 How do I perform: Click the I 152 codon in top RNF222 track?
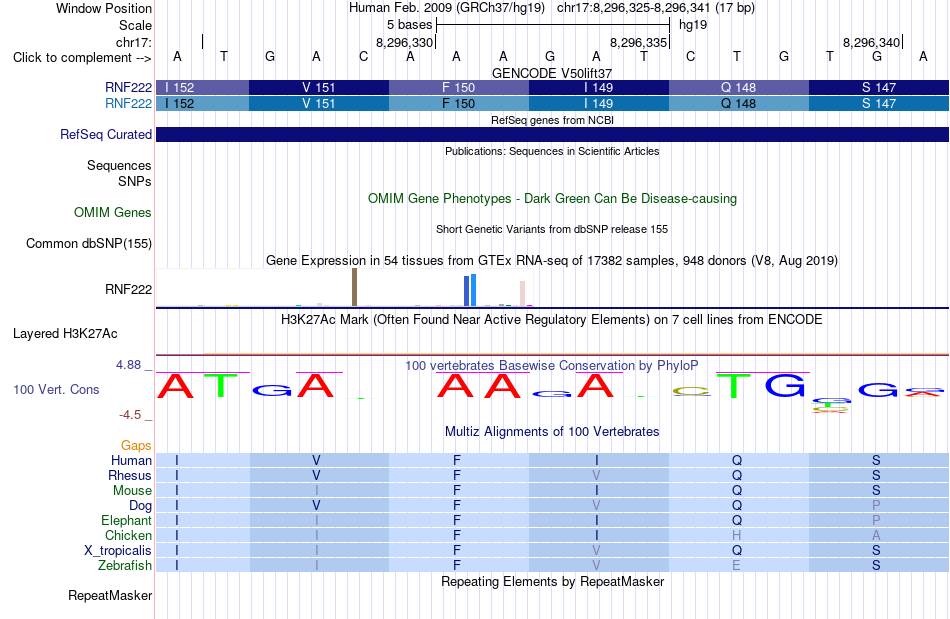click(x=202, y=87)
